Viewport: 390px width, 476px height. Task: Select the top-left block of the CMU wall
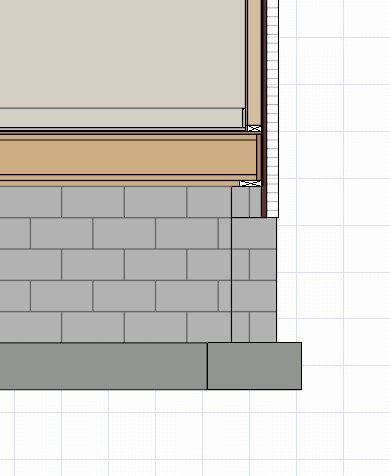coord(31,202)
